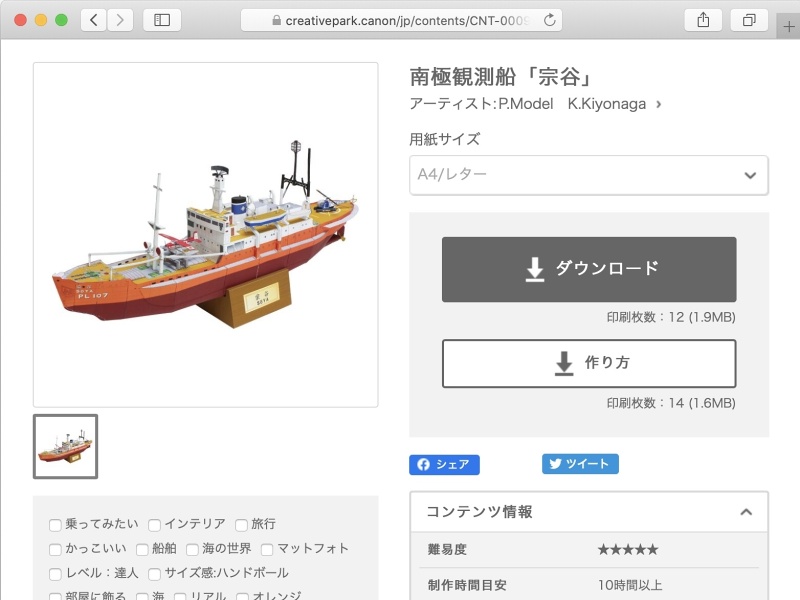This screenshot has height=600, width=800.
Task: Click the Twitter bird icon on ツイート button
Action: tap(555, 463)
